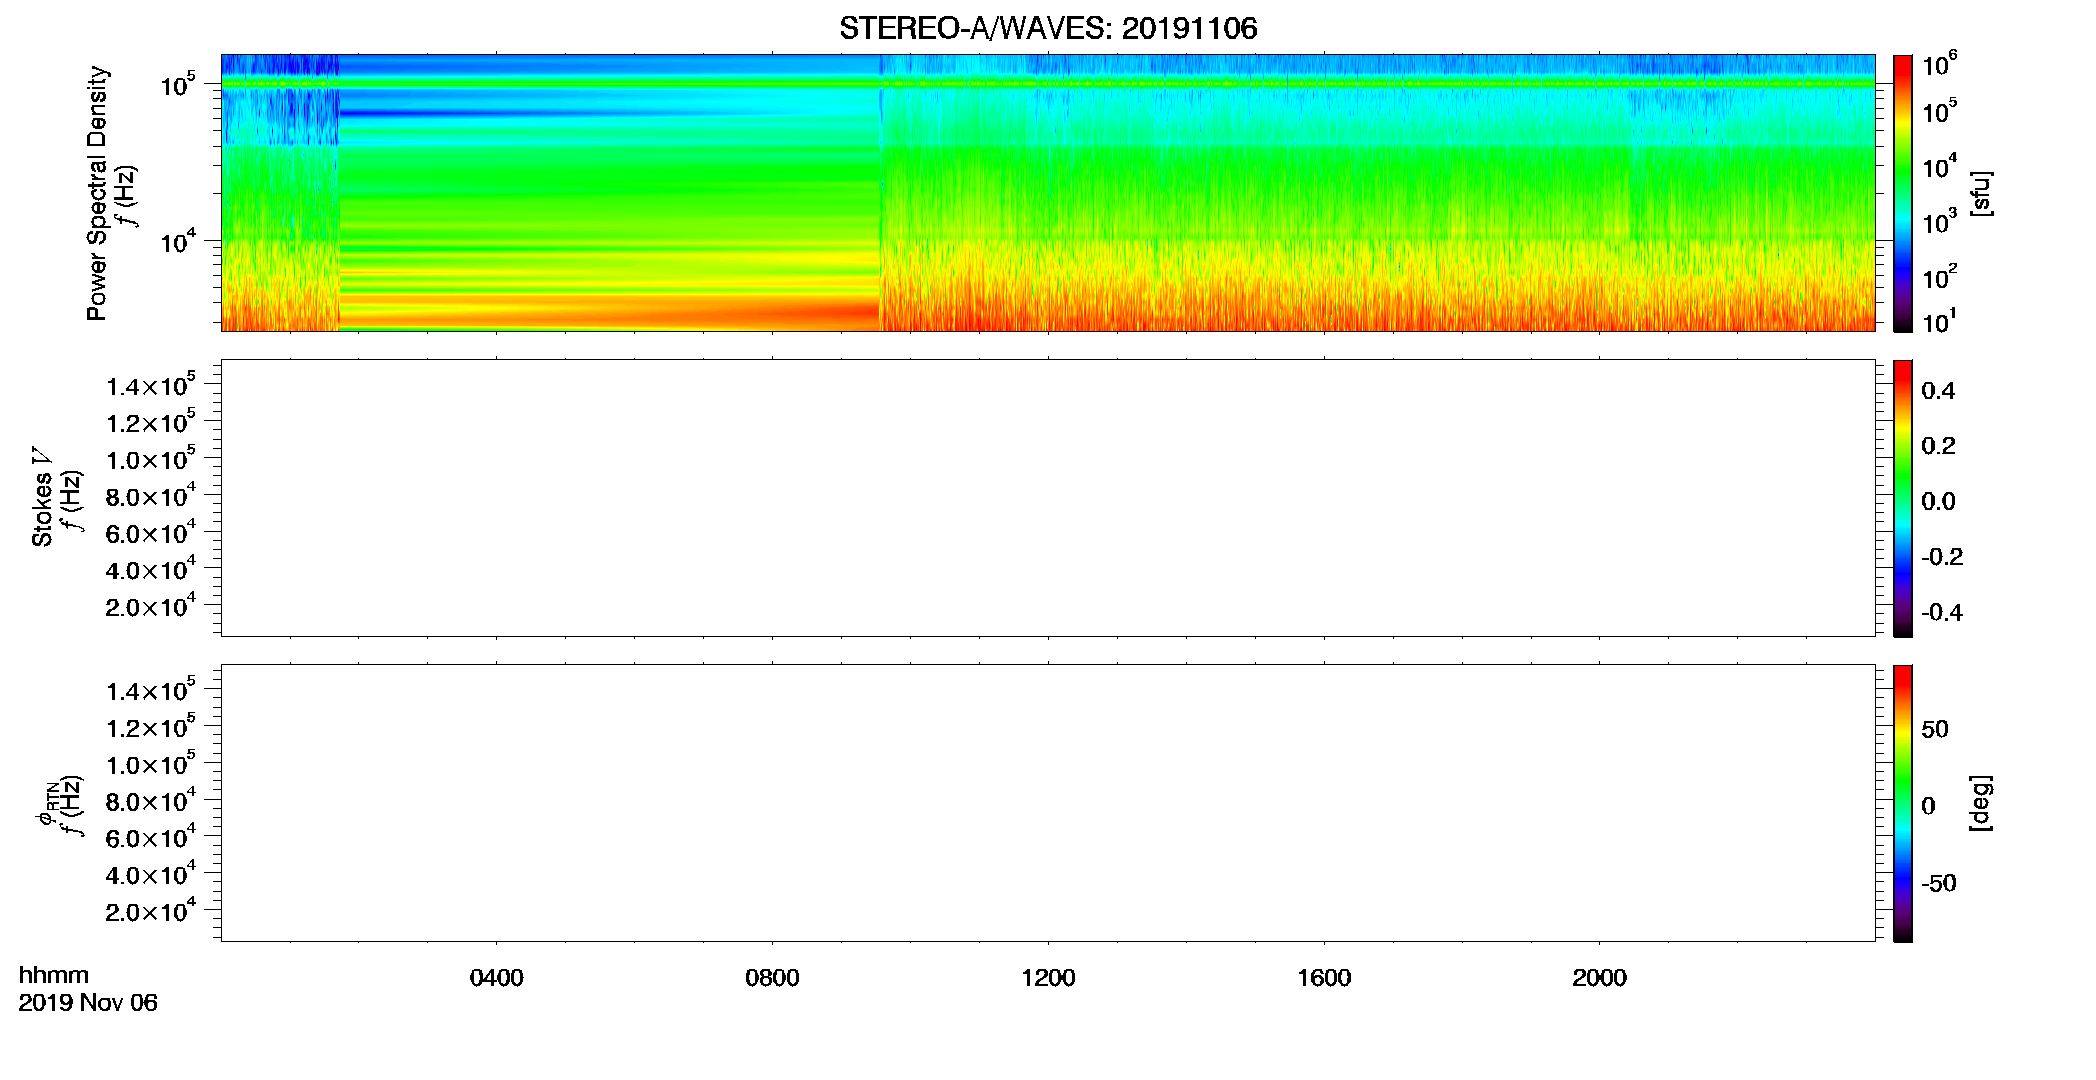Screen dimensions: 2096x1080
Task: Click the STEREO-A/WAVES: 20191106 plot title
Action: [1048, 28]
